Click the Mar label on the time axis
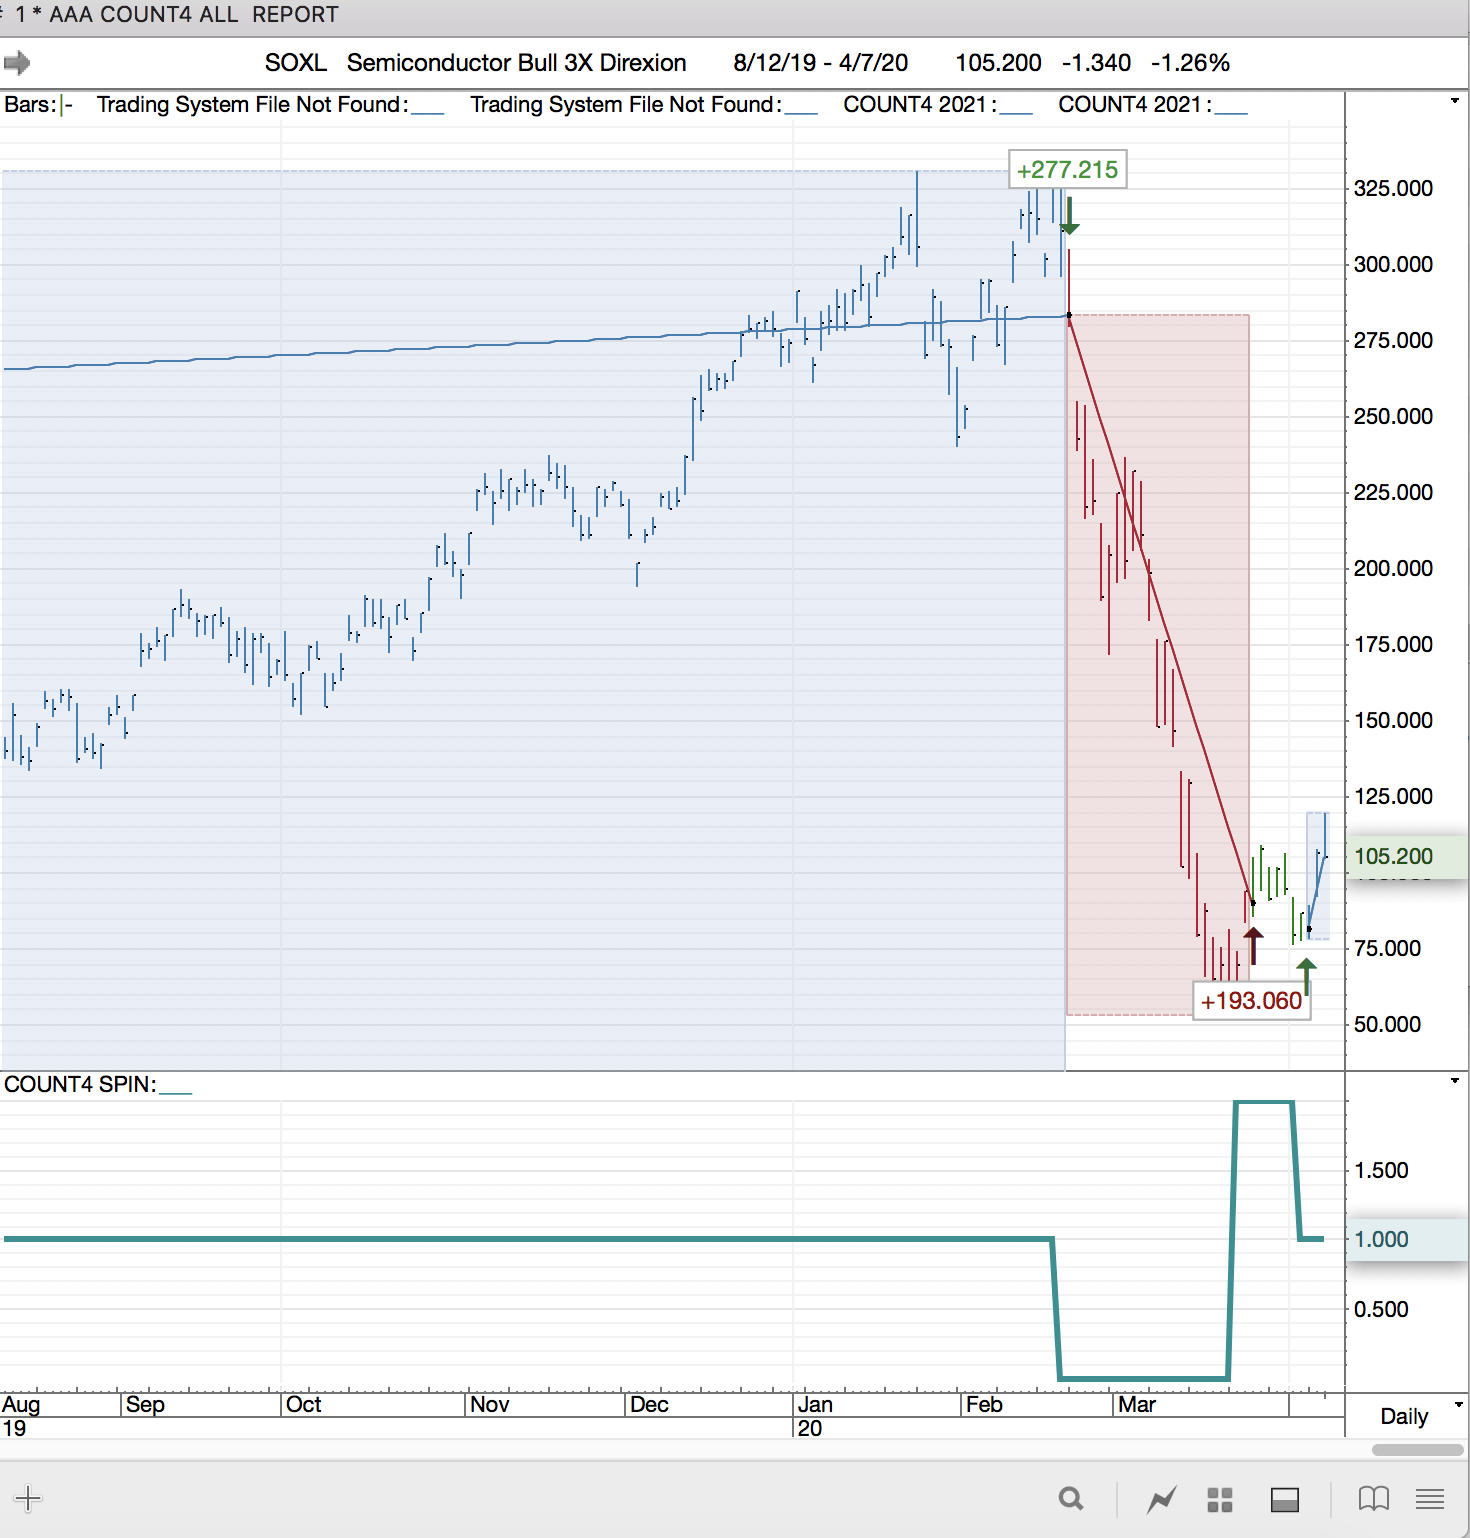This screenshot has width=1470, height=1538. pyautogui.click(x=1137, y=1404)
